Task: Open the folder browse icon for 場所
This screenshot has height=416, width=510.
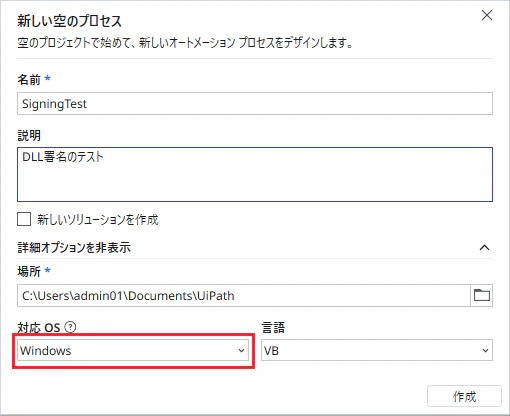Action: (482, 296)
